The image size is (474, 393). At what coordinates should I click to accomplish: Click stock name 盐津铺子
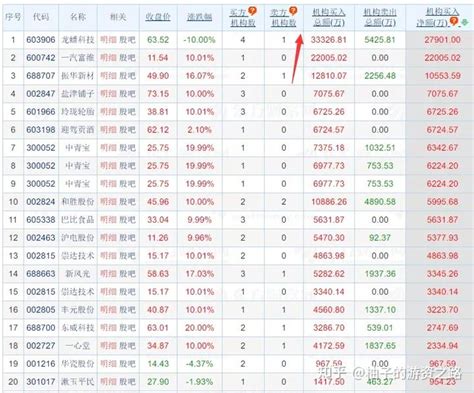click(78, 94)
